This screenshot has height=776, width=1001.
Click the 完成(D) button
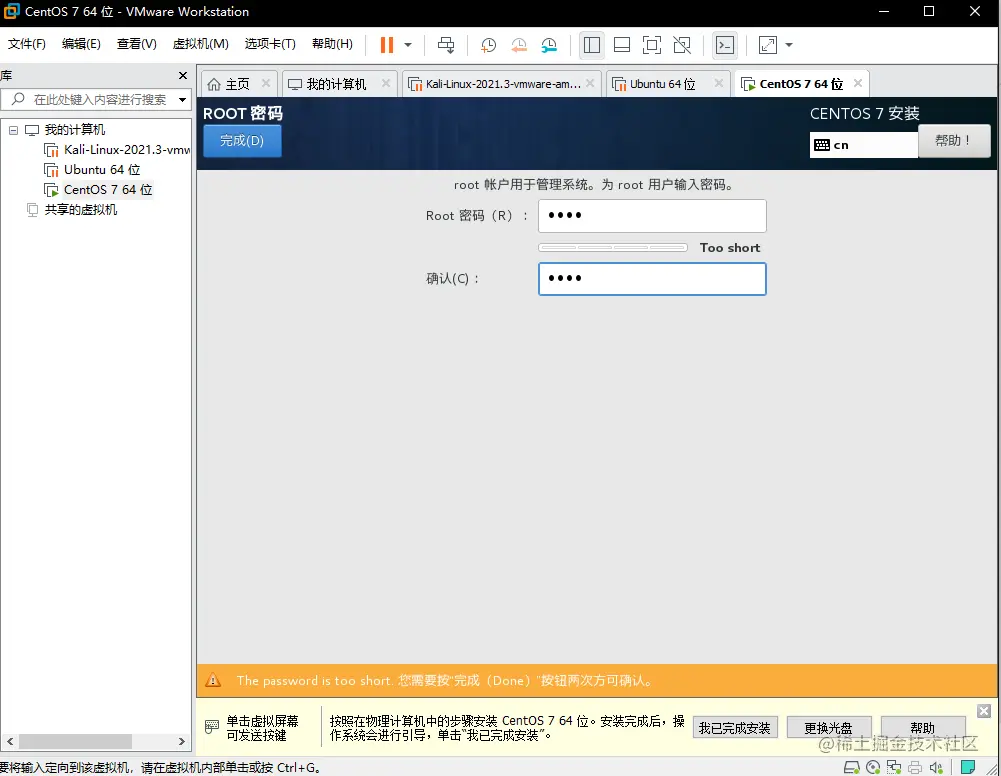(x=242, y=141)
